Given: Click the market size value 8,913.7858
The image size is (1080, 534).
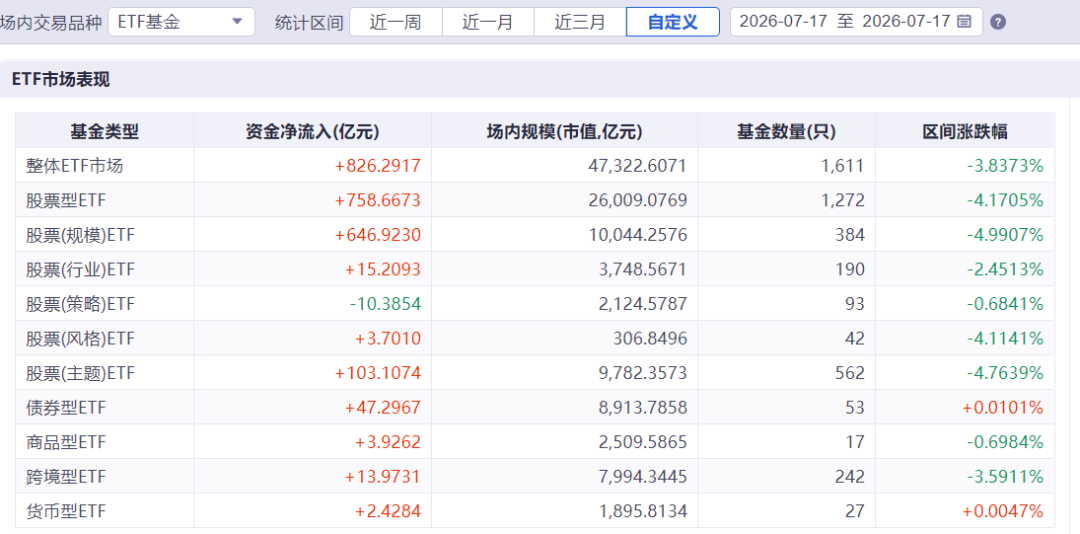Looking at the screenshot, I should tap(642, 407).
